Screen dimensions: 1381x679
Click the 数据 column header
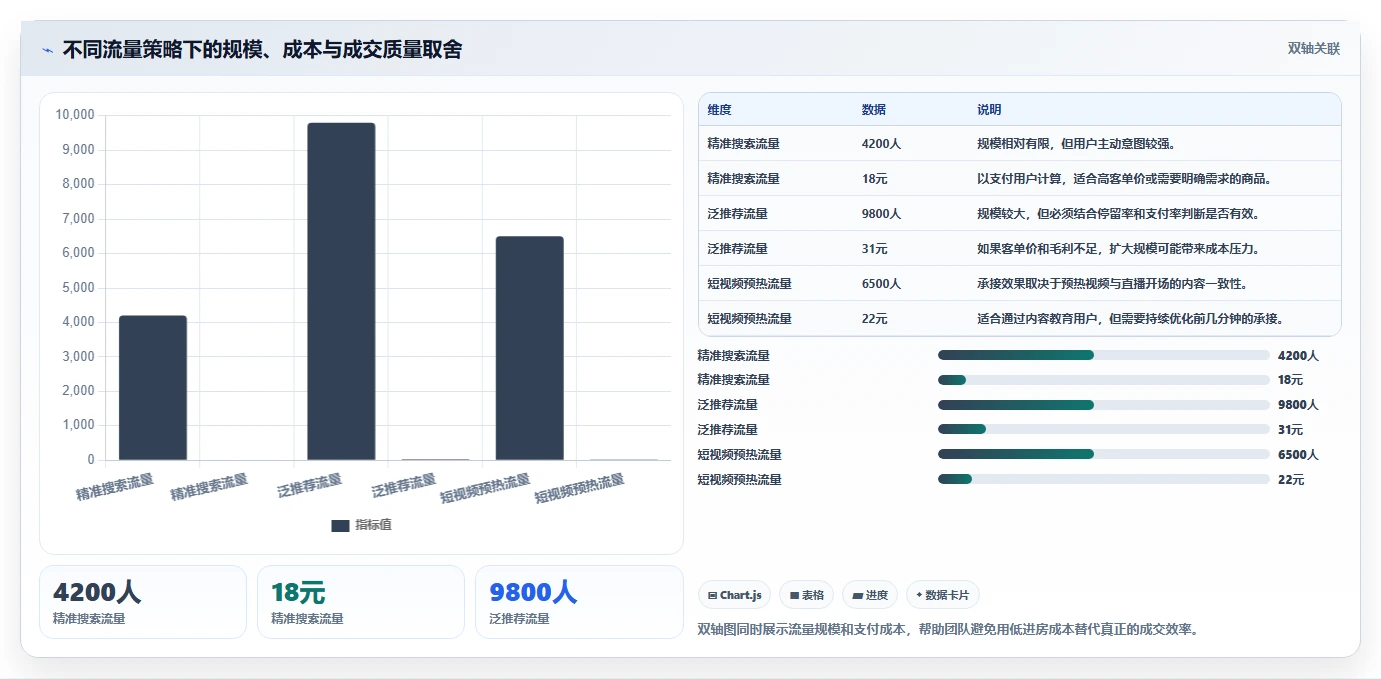[x=873, y=110]
